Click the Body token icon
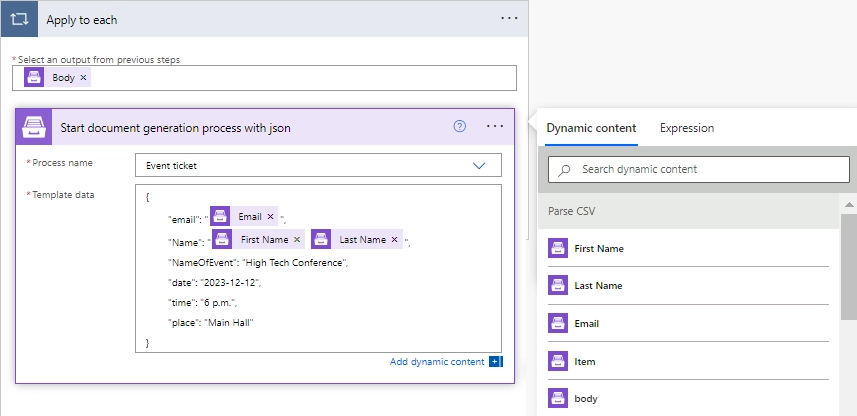The height and width of the screenshot is (416, 857). [34, 77]
